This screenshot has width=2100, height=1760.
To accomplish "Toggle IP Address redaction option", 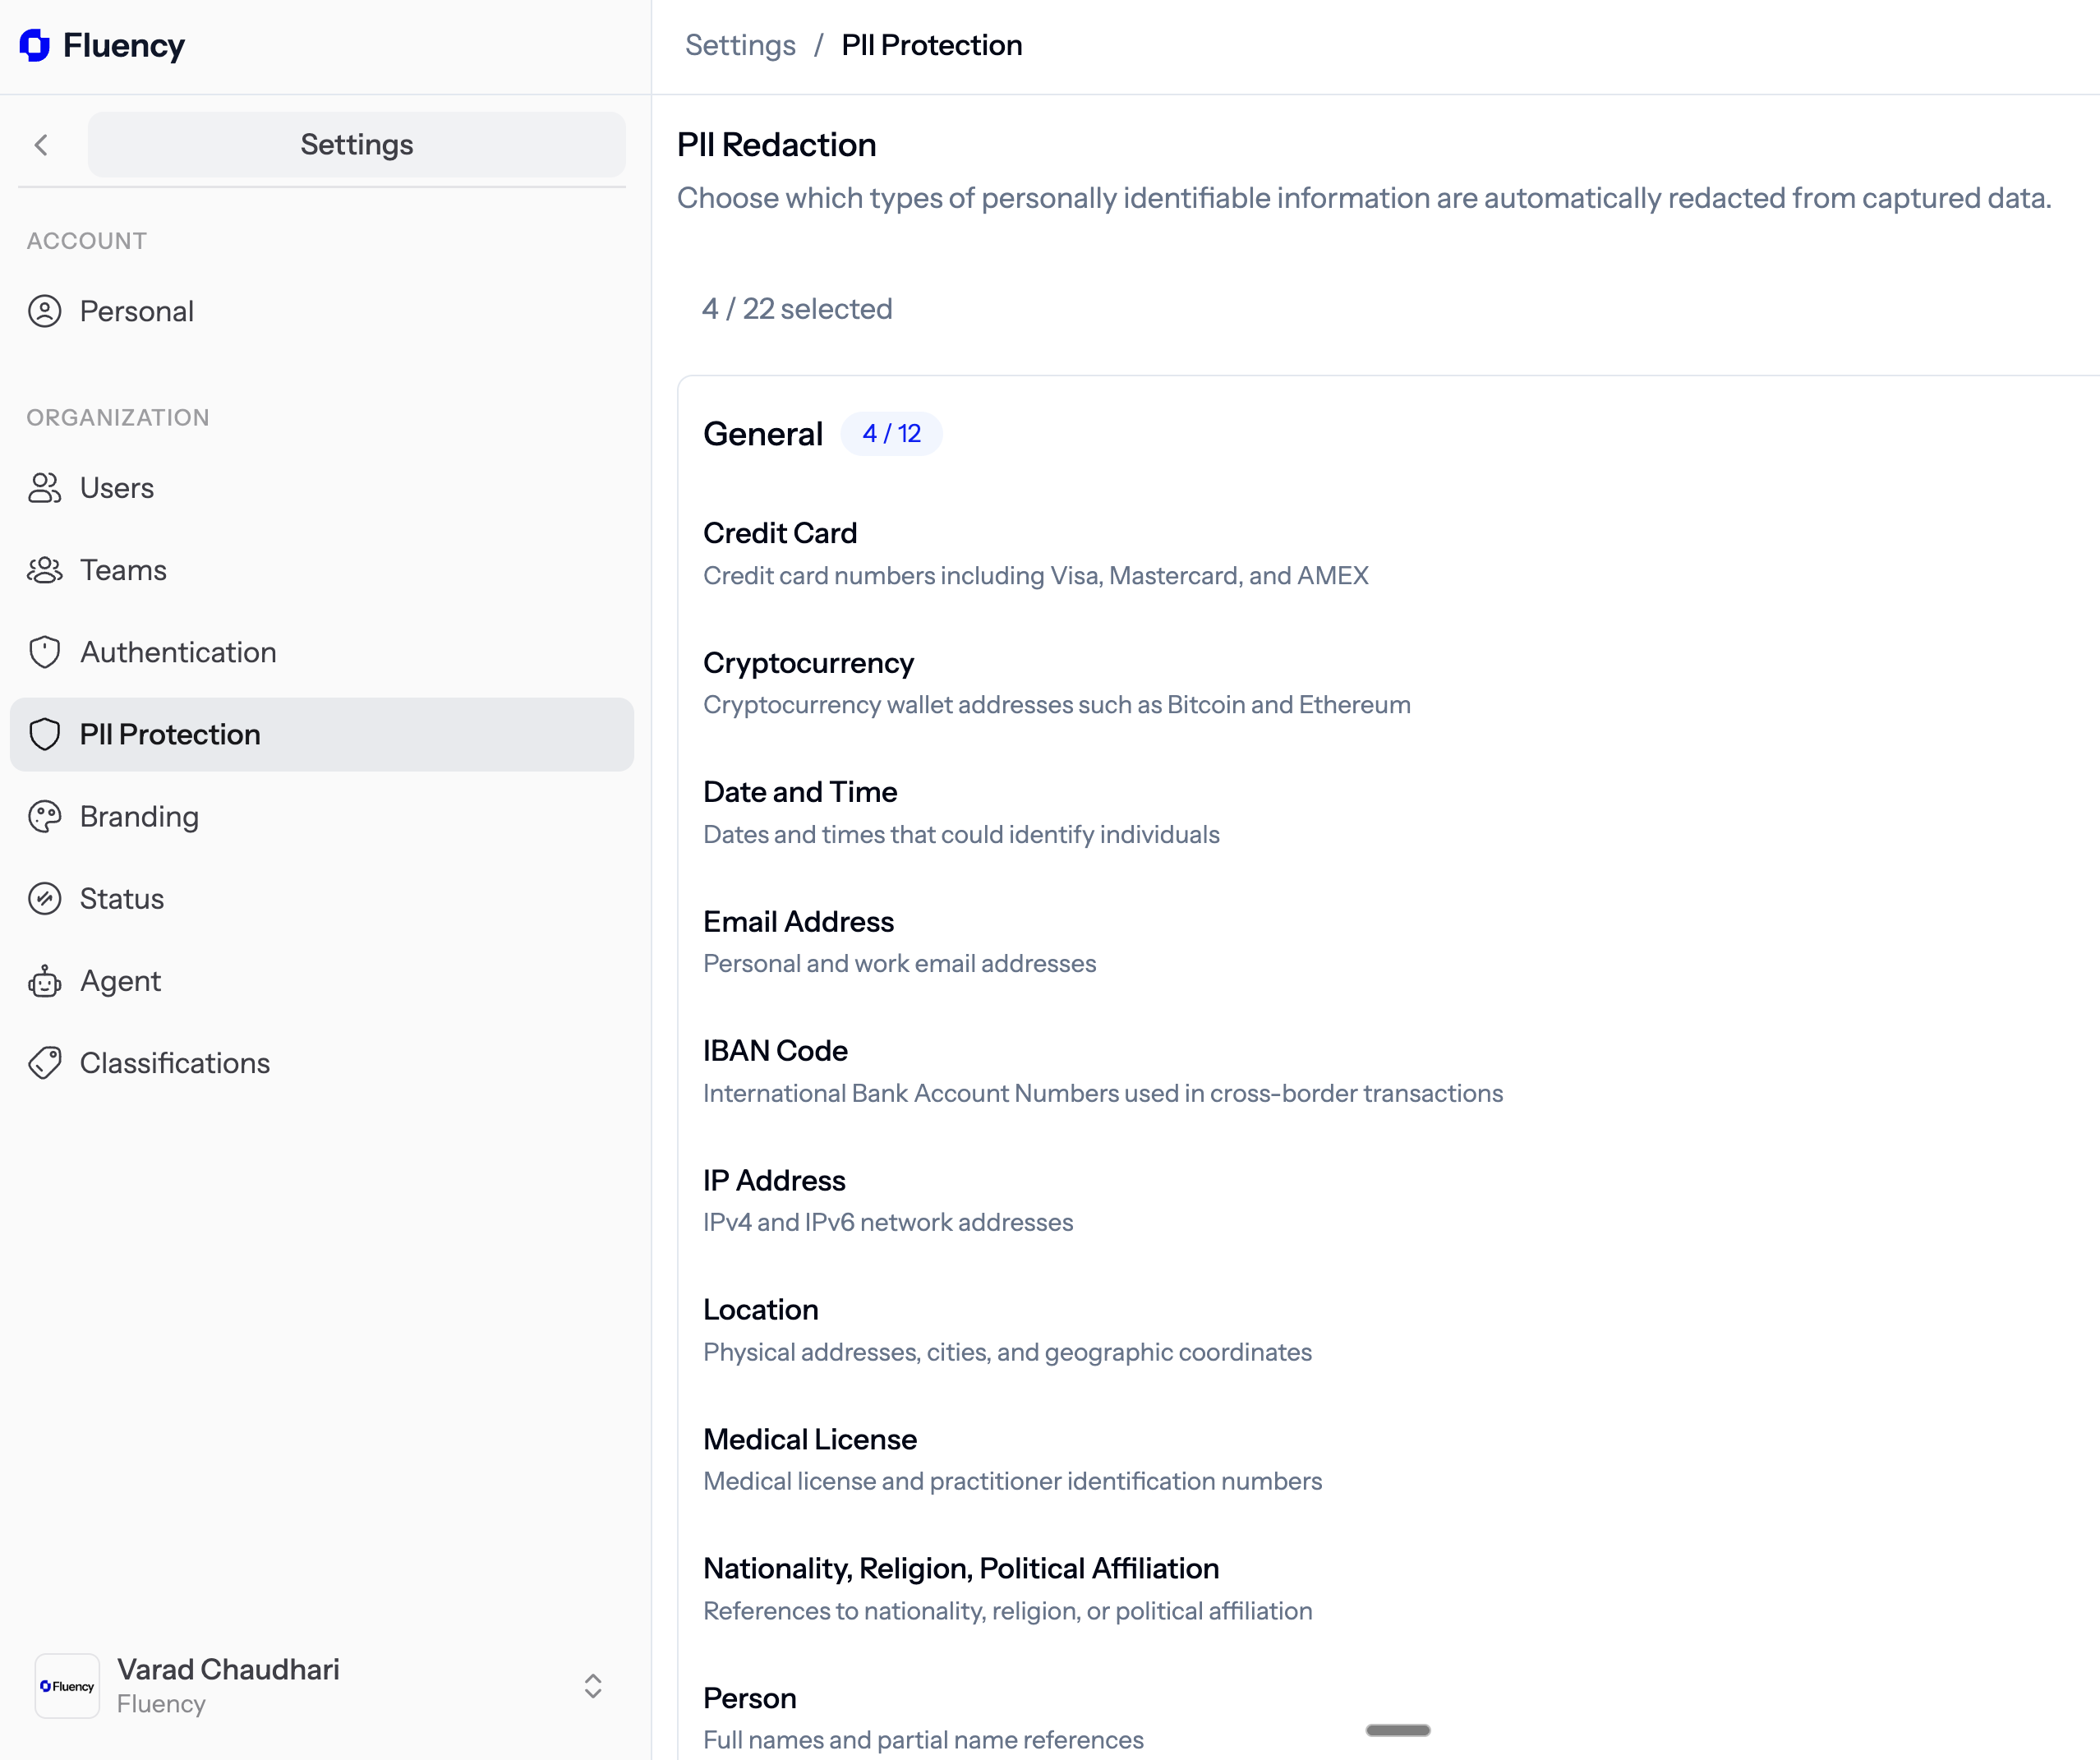I will 774,1181.
